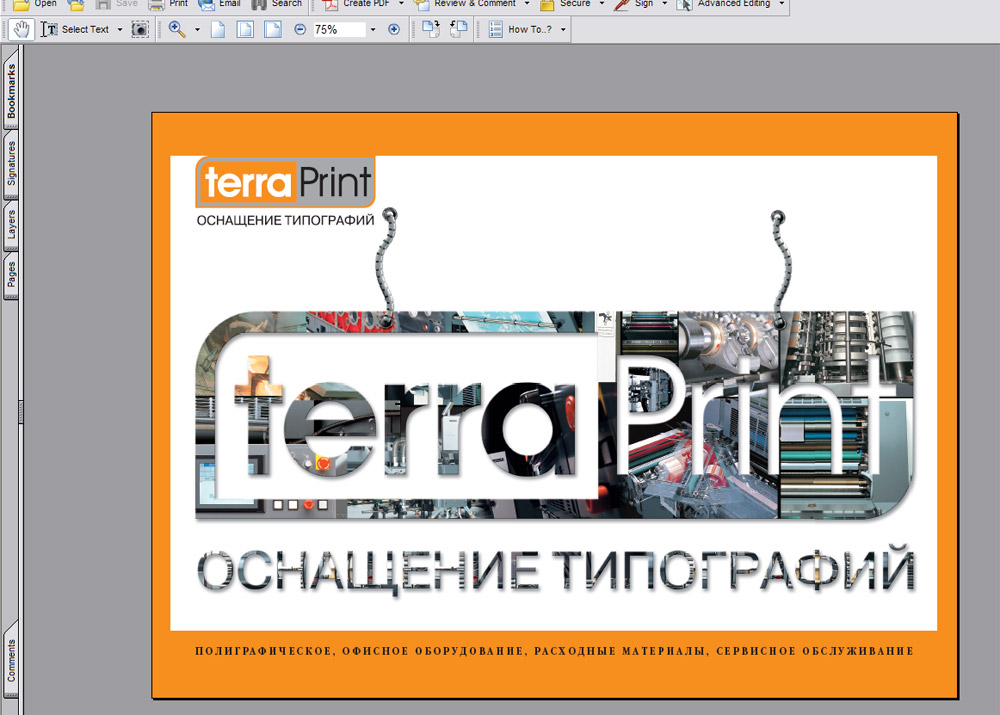Image resolution: width=1000 pixels, height=715 pixels.
Task: Rotate the page clockwise
Action: tap(431, 29)
